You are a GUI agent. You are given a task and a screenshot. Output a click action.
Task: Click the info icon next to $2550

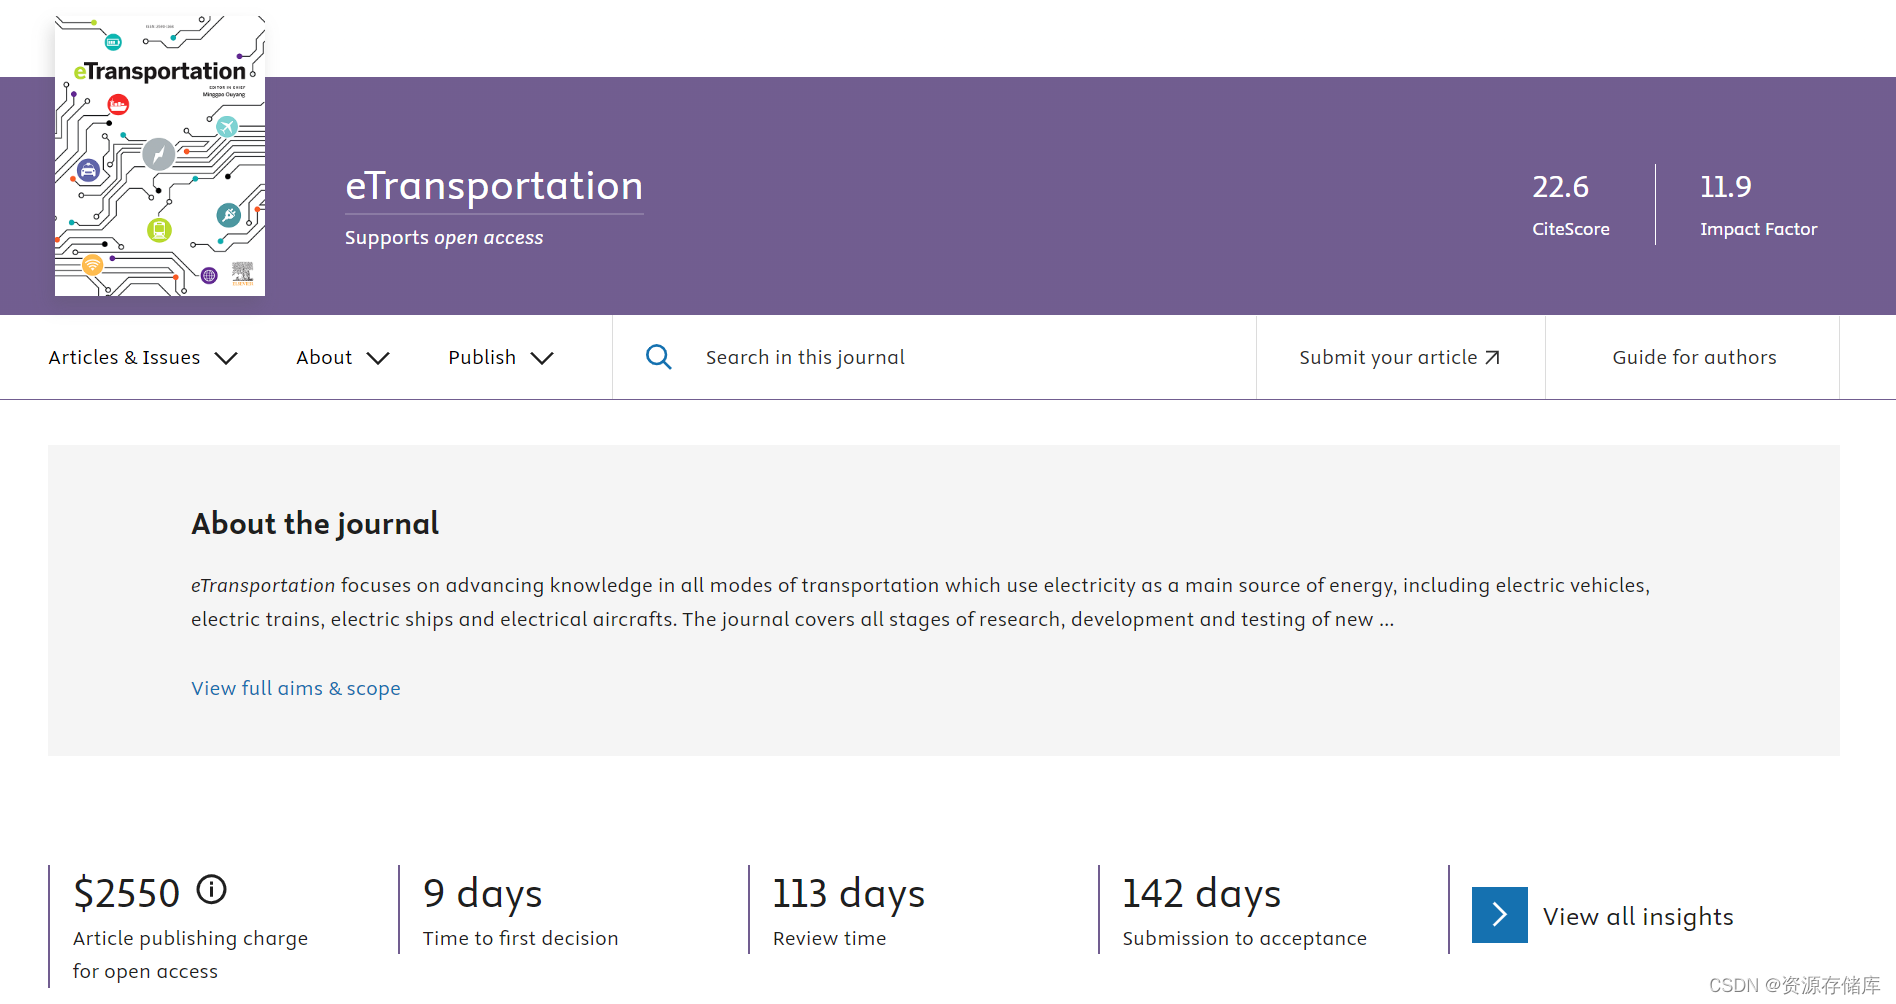pyautogui.click(x=211, y=889)
